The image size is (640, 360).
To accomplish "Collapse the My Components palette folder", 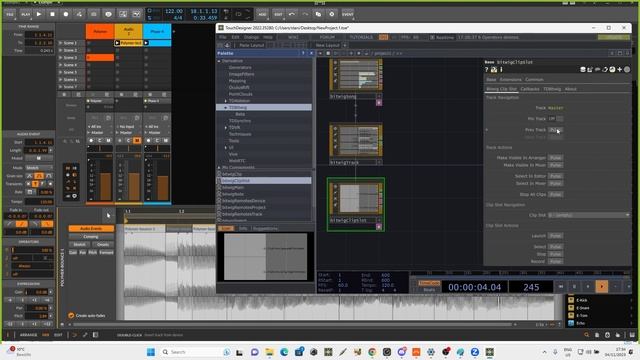I will 219,167.
